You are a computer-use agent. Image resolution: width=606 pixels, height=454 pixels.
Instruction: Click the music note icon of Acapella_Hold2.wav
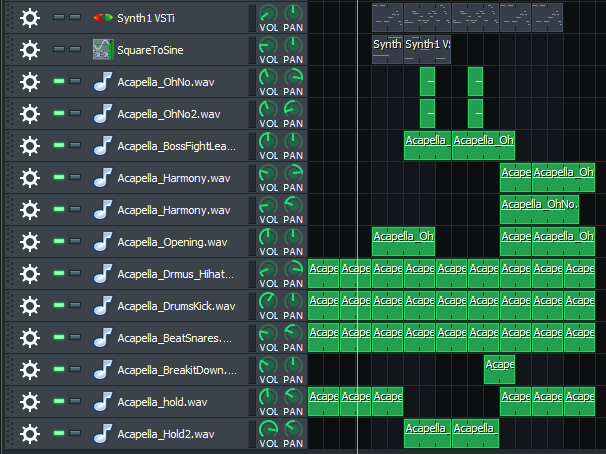click(103, 434)
